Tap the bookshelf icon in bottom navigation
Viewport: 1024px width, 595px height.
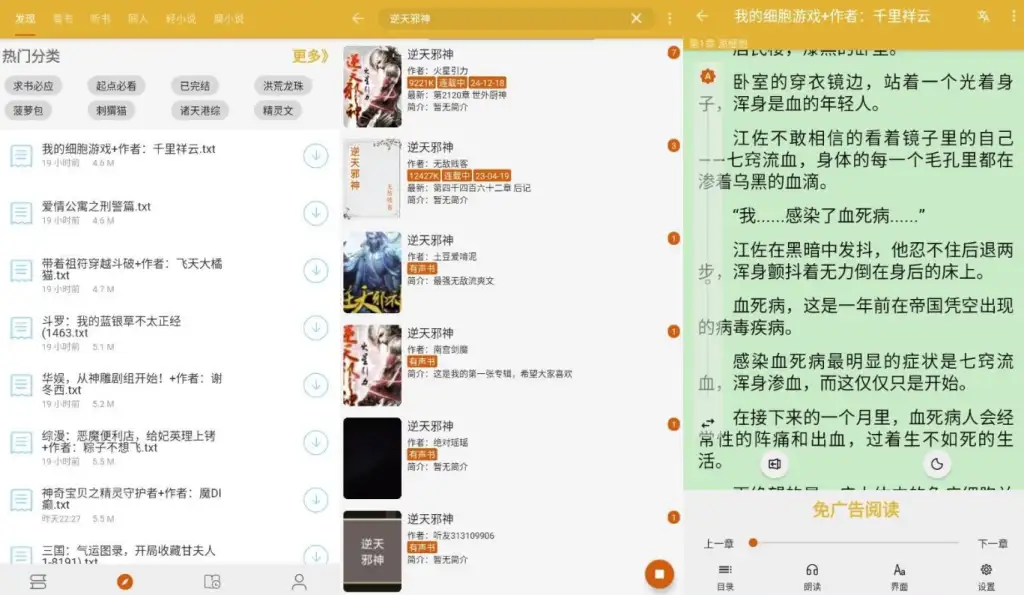(38, 582)
